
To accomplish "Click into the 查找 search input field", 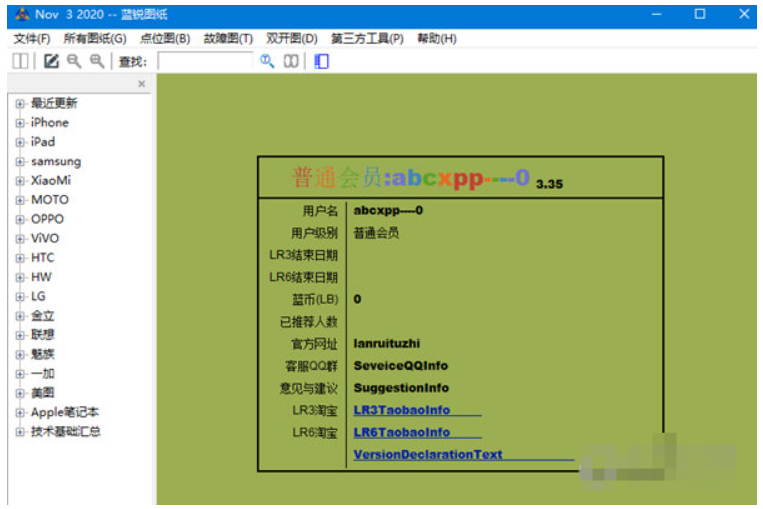I will 205,61.
